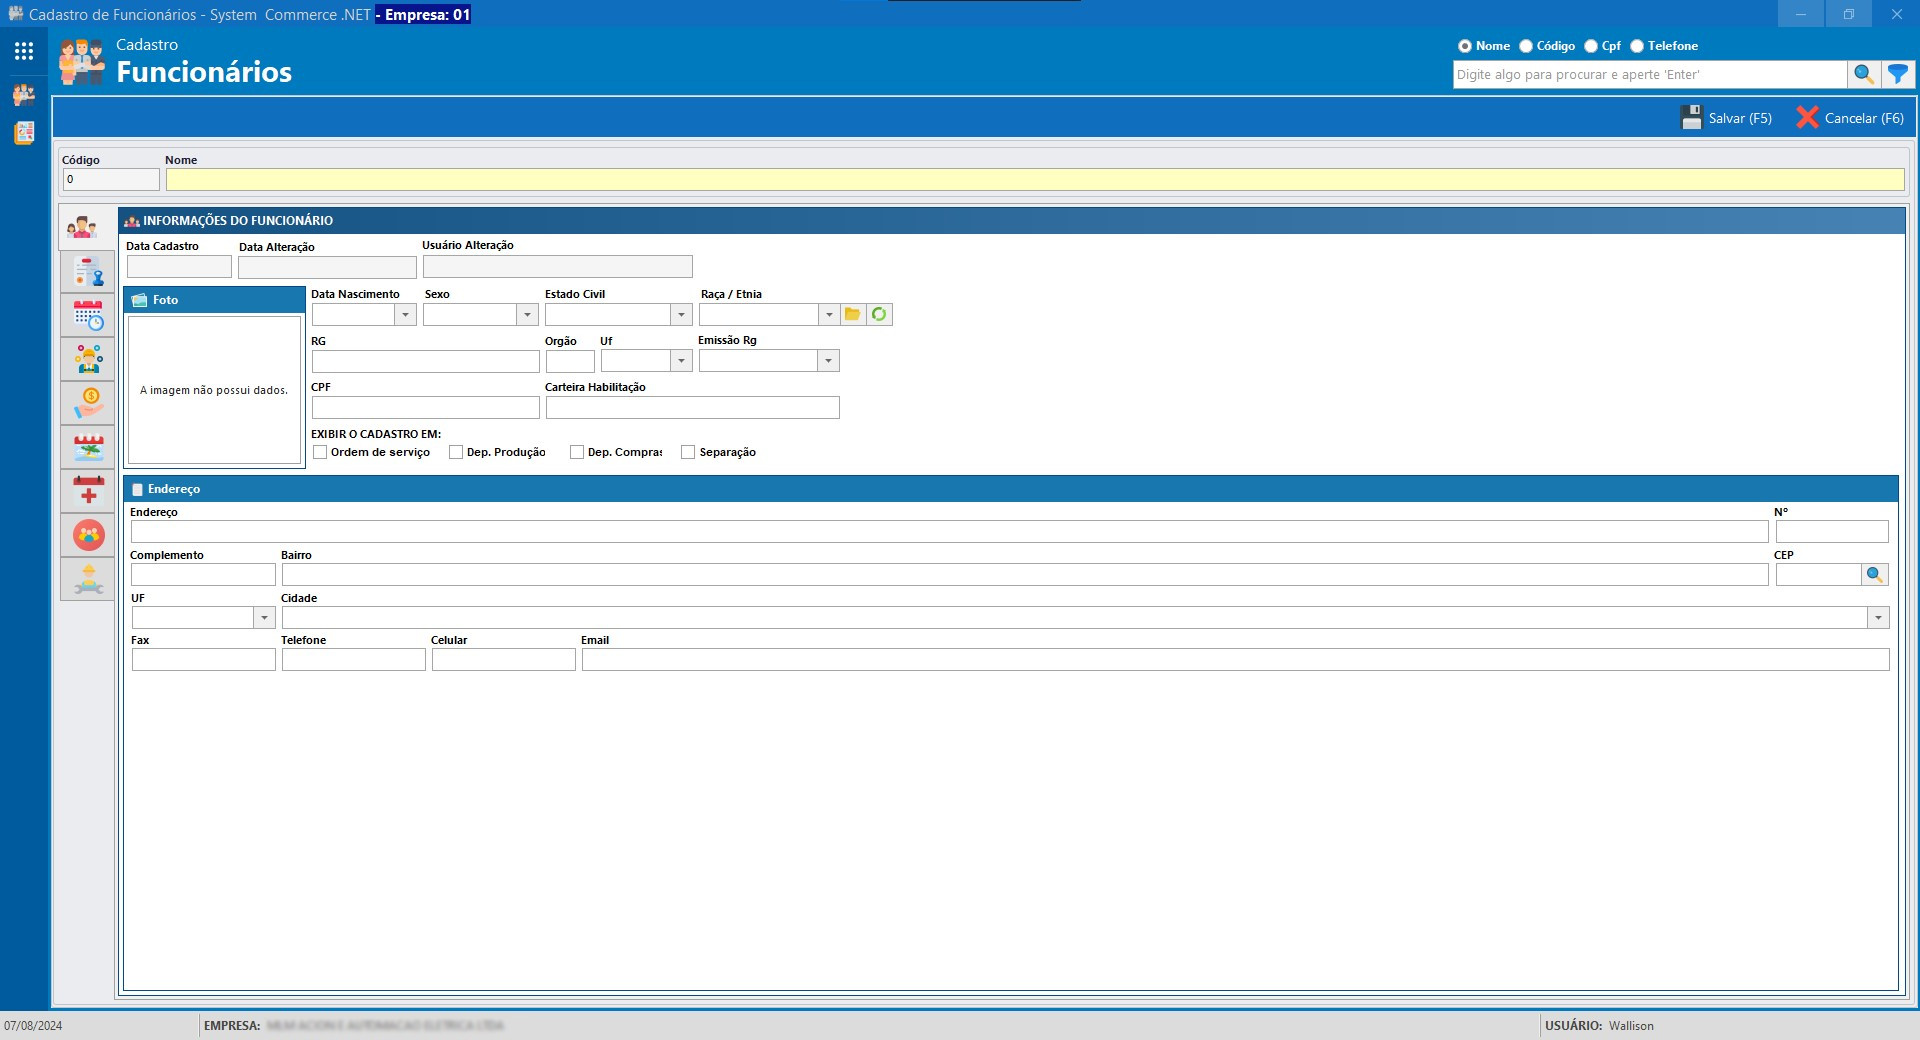Expand the Estado Civil dropdown
1920x1040 pixels.
[681, 315]
